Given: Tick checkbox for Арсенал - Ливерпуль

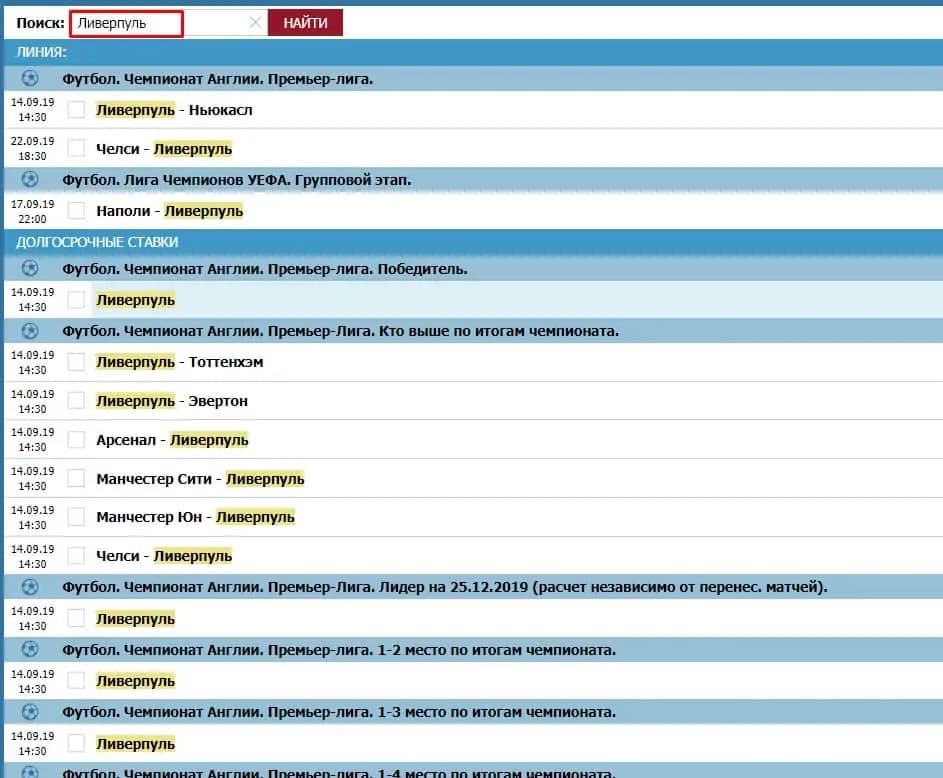Looking at the screenshot, I should (76, 440).
